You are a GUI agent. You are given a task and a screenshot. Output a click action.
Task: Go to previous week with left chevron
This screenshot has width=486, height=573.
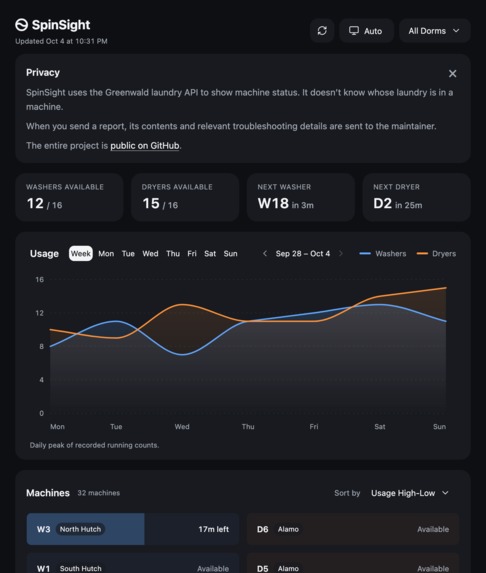(x=265, y=253)
